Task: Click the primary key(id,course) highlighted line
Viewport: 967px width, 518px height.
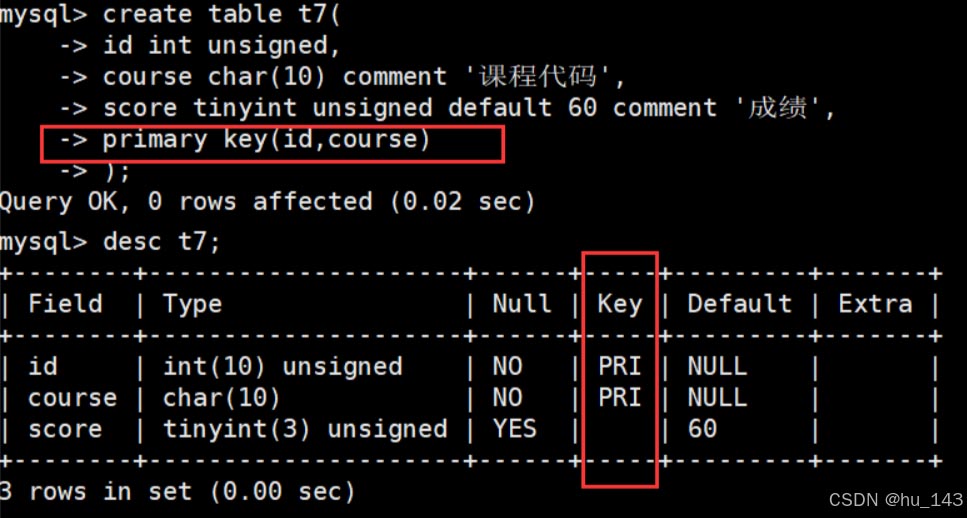Action: coord(272,144)
